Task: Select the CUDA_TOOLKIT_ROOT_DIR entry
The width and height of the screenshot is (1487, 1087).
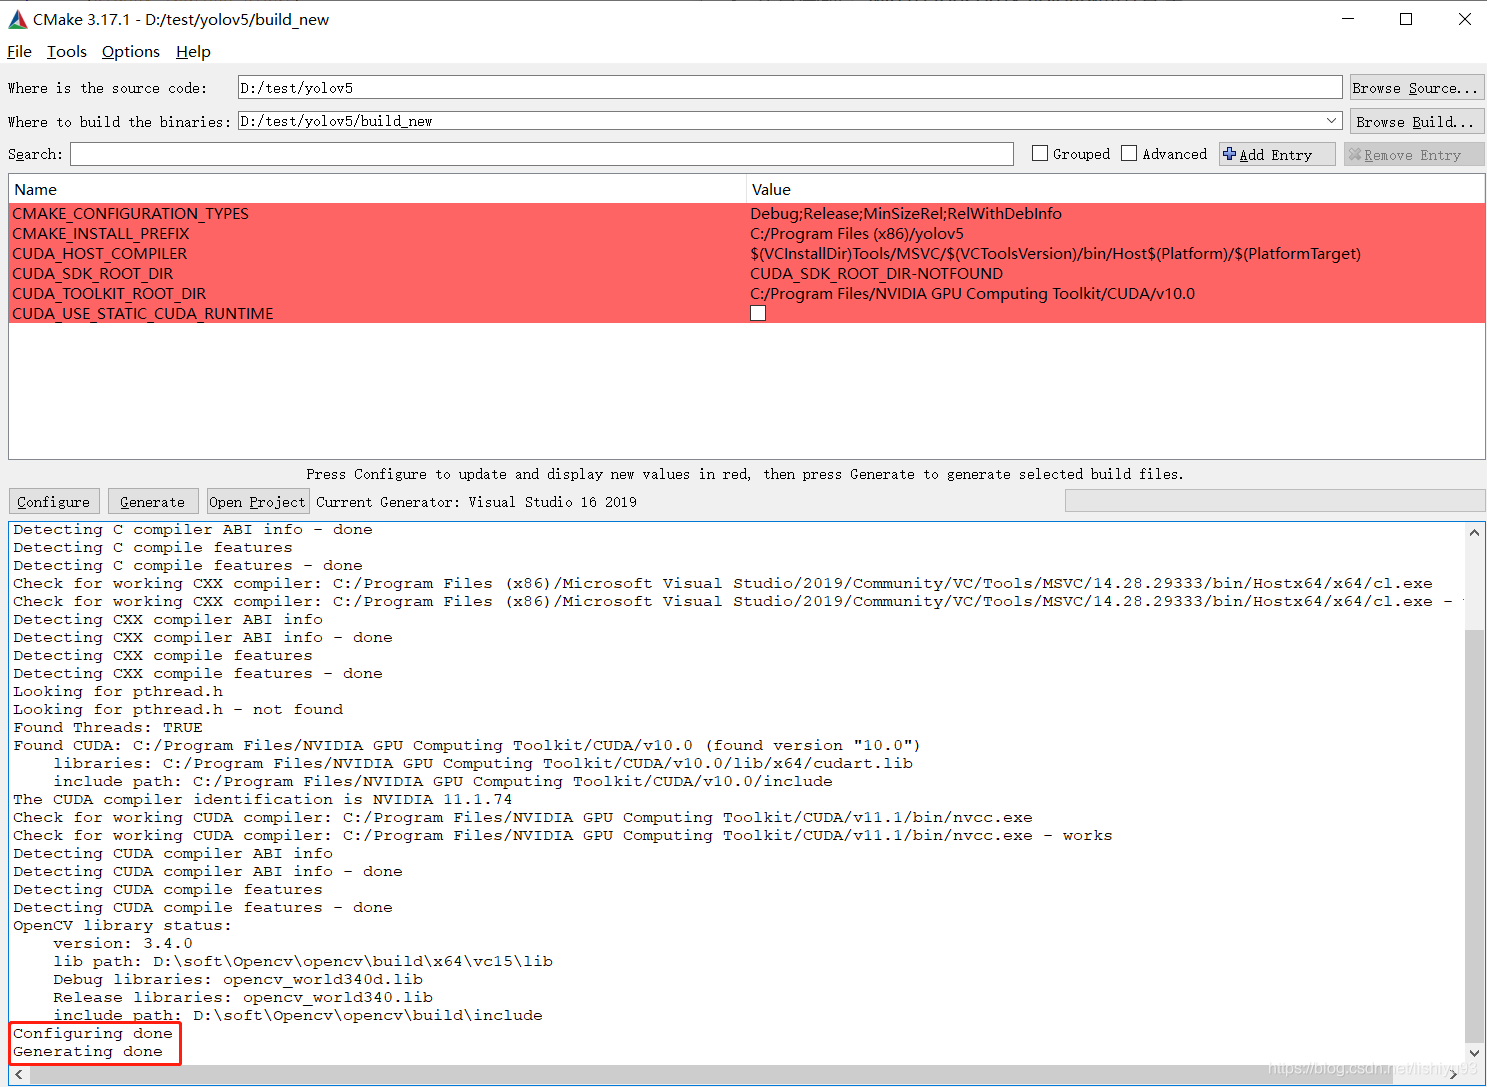Action: click(109, 293)
